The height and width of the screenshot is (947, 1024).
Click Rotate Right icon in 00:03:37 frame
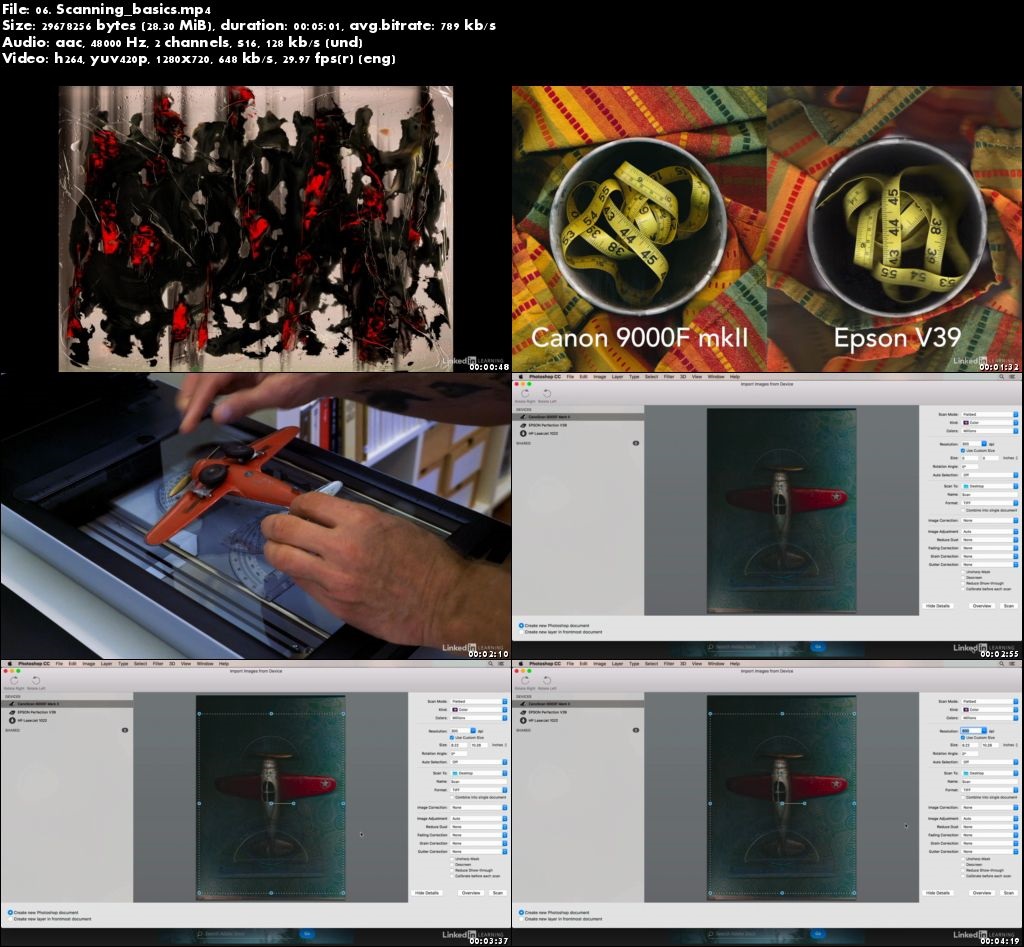coord(14,681)
